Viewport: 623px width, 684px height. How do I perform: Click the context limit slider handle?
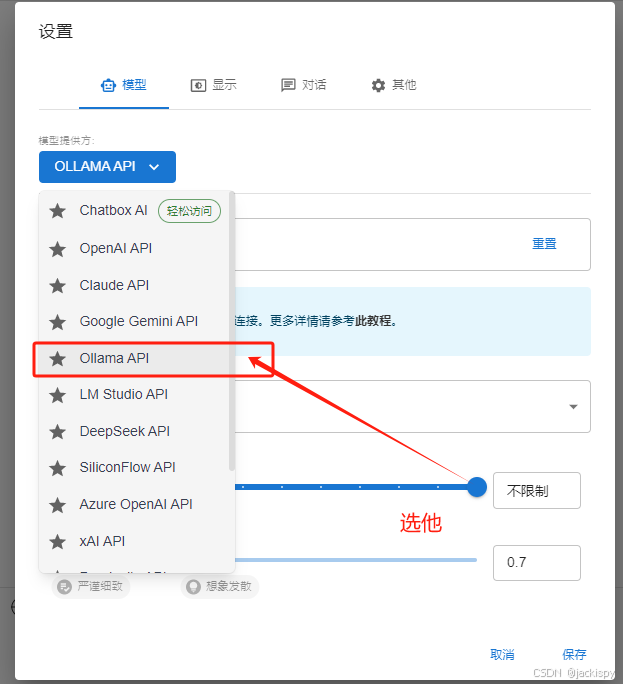[x=477, y=487]
